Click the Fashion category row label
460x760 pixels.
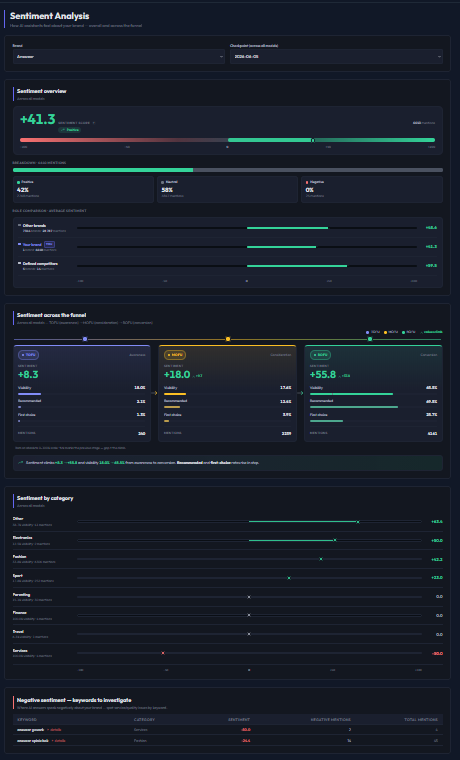(x=19, y=556)
